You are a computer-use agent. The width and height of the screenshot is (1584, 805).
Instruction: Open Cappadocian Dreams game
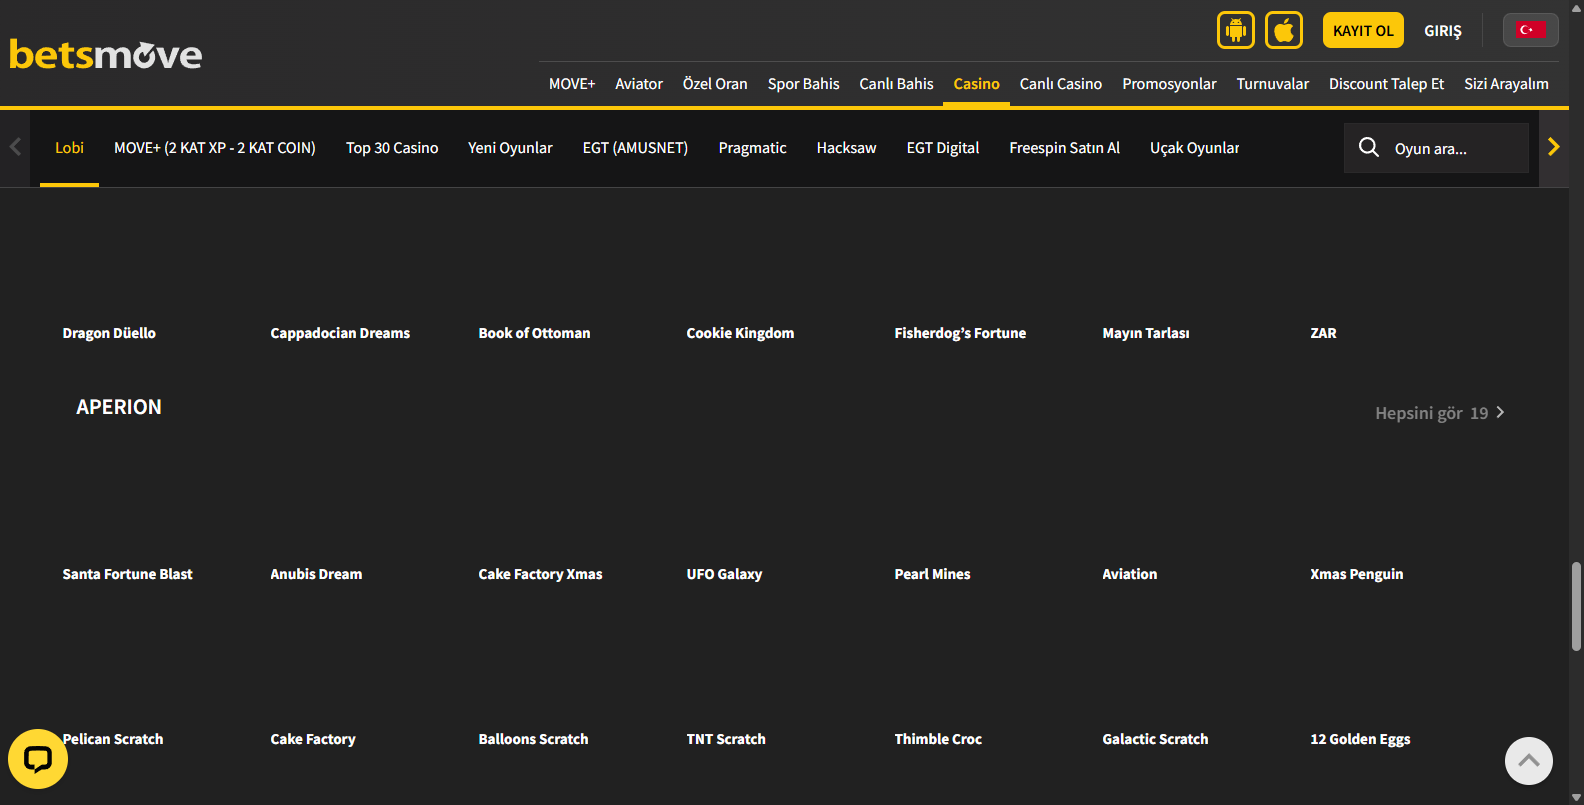coord(340,333)
